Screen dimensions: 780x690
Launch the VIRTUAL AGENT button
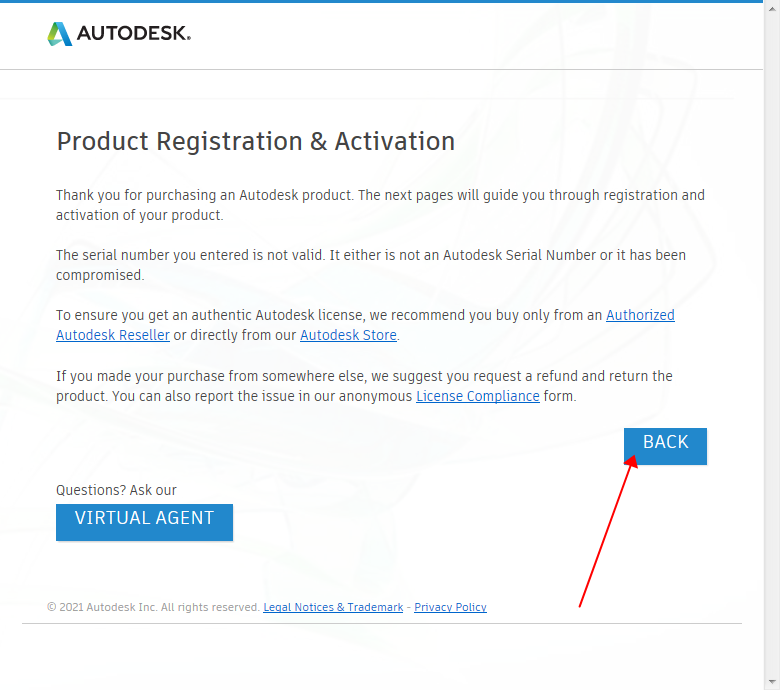(x=144, y=519)
